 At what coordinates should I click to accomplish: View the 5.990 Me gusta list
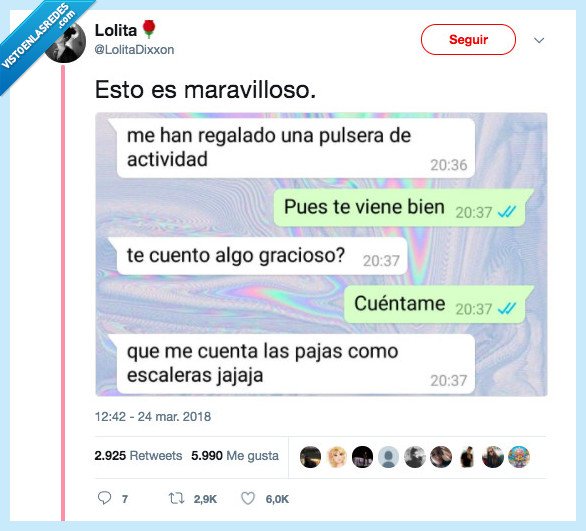pyautogui.click(x=235, y=456)
